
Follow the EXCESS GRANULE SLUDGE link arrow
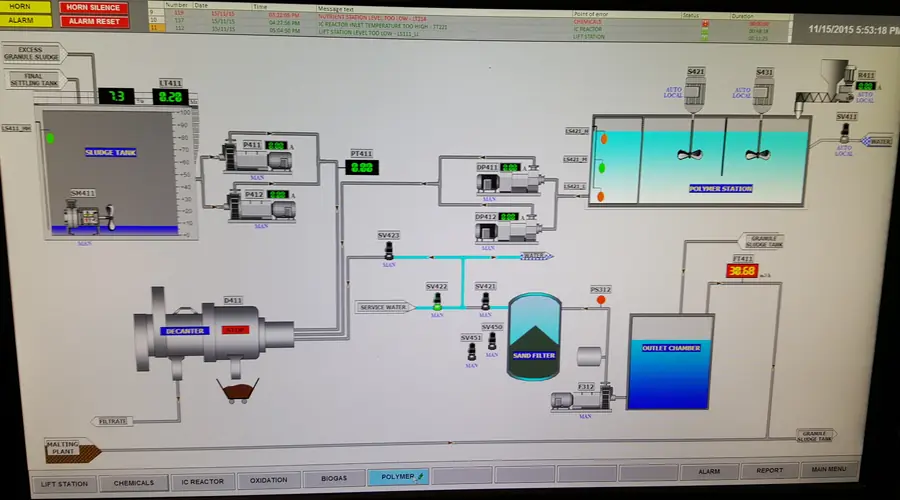pyautogui.click(x=33, y=53)
